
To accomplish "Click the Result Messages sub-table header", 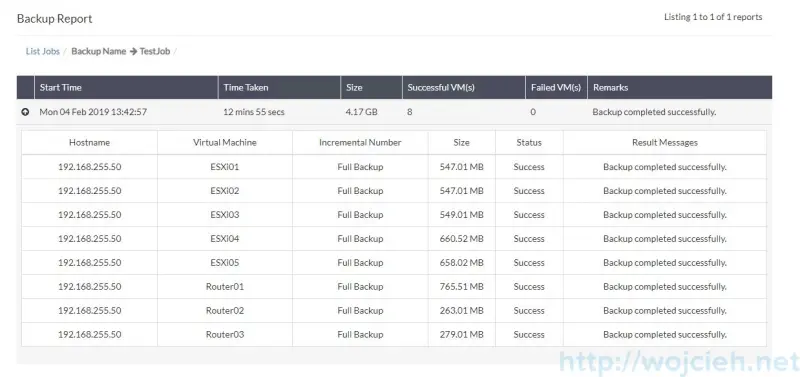I will (665, 142).
